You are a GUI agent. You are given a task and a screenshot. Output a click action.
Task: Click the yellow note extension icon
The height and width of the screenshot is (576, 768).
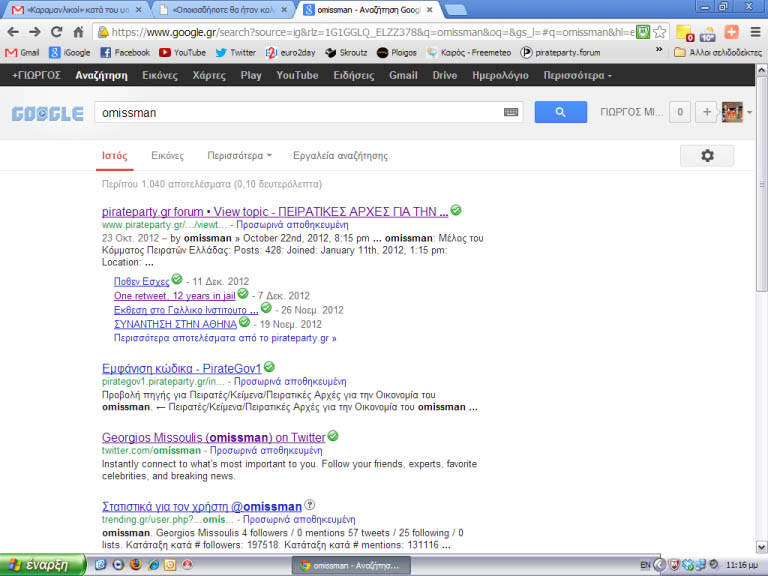(684, 33)
